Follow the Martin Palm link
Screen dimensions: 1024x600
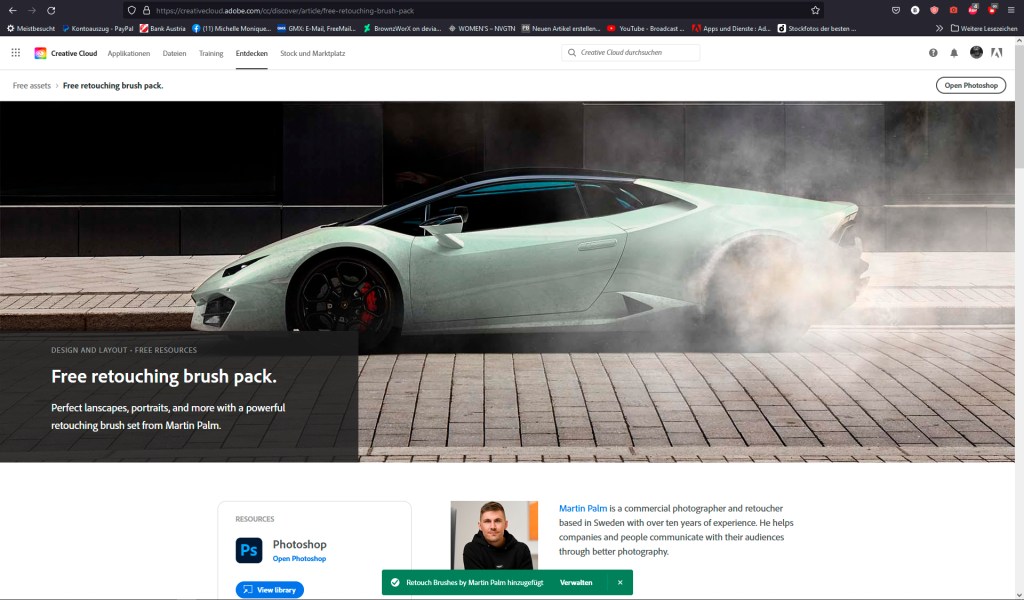click(x=582, y=509)
